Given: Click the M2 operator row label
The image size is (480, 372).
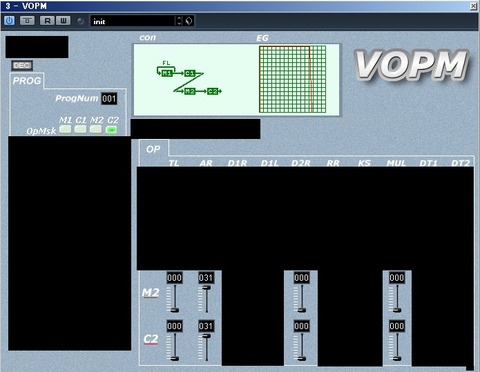Looking at the screenshot, I should [x=150, y=293].
